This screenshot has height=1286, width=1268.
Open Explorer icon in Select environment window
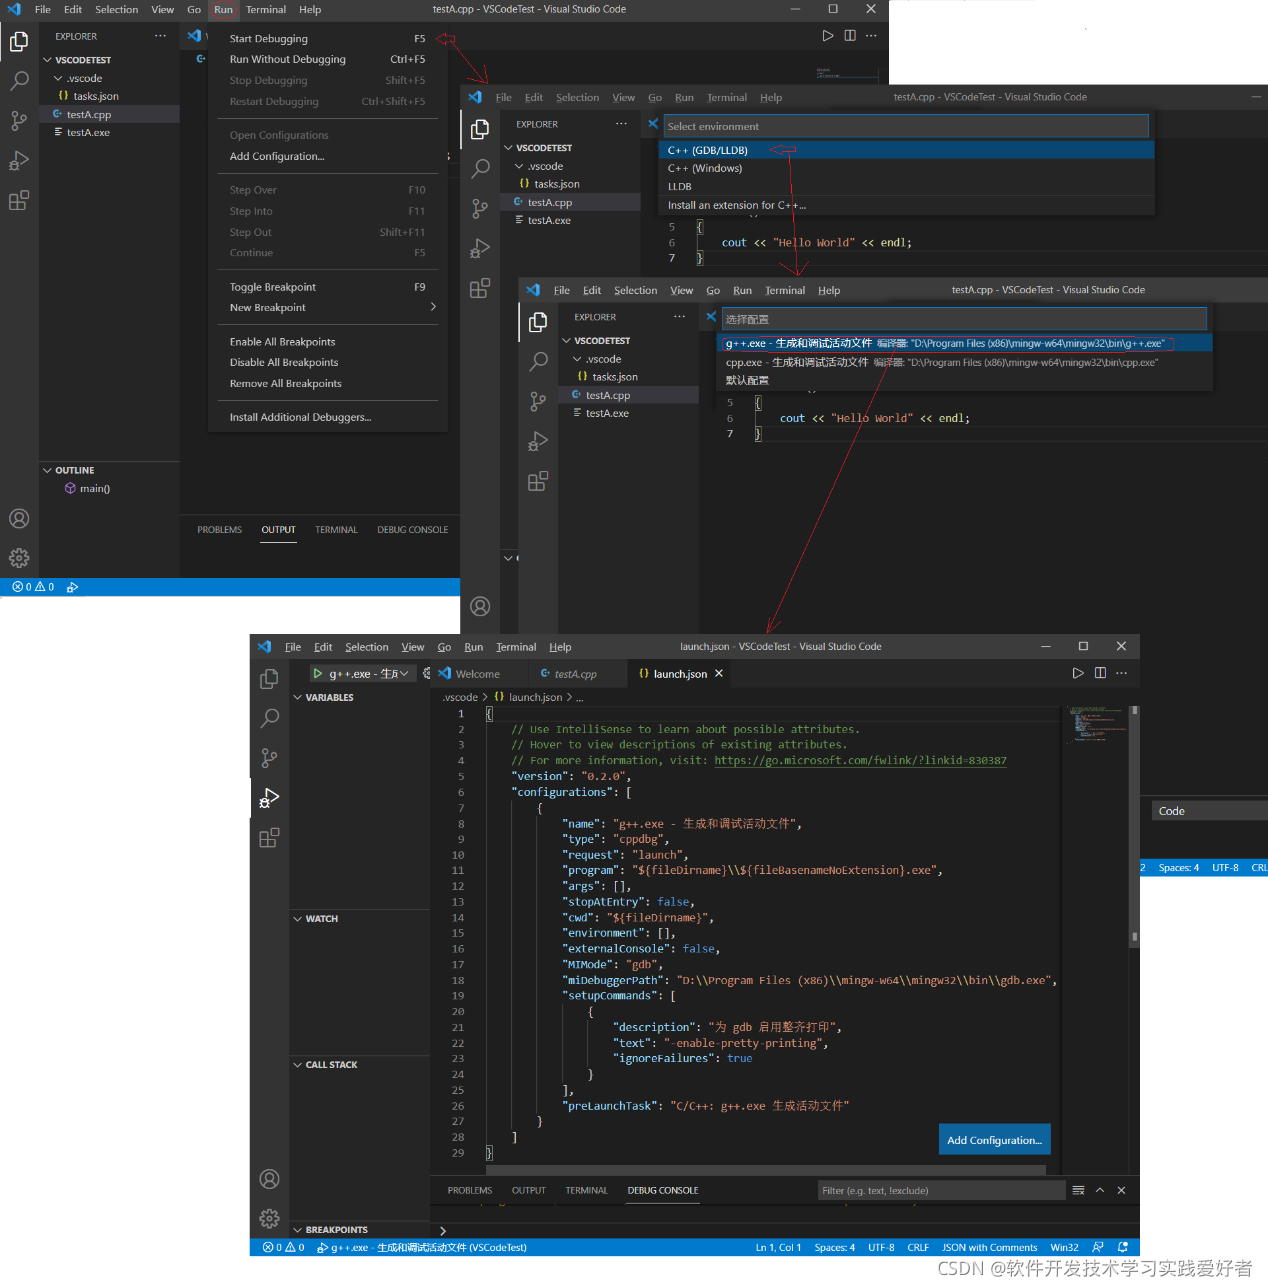480,129
